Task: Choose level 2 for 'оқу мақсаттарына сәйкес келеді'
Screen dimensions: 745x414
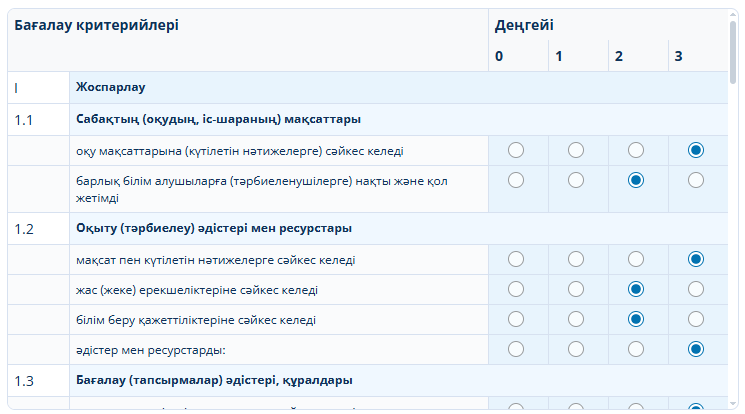Action: (x=636, y=150)
